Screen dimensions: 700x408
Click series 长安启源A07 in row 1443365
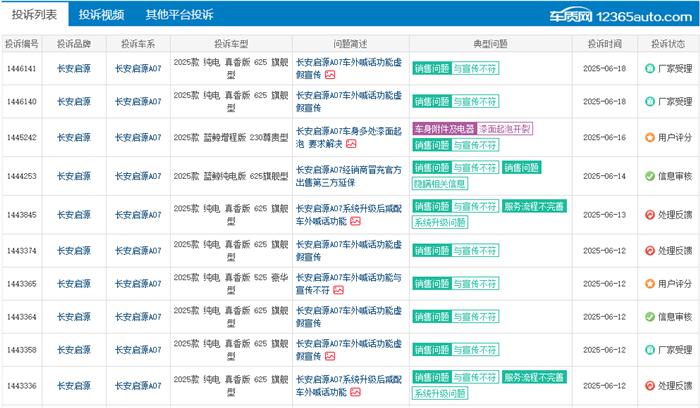coord(138,283)
